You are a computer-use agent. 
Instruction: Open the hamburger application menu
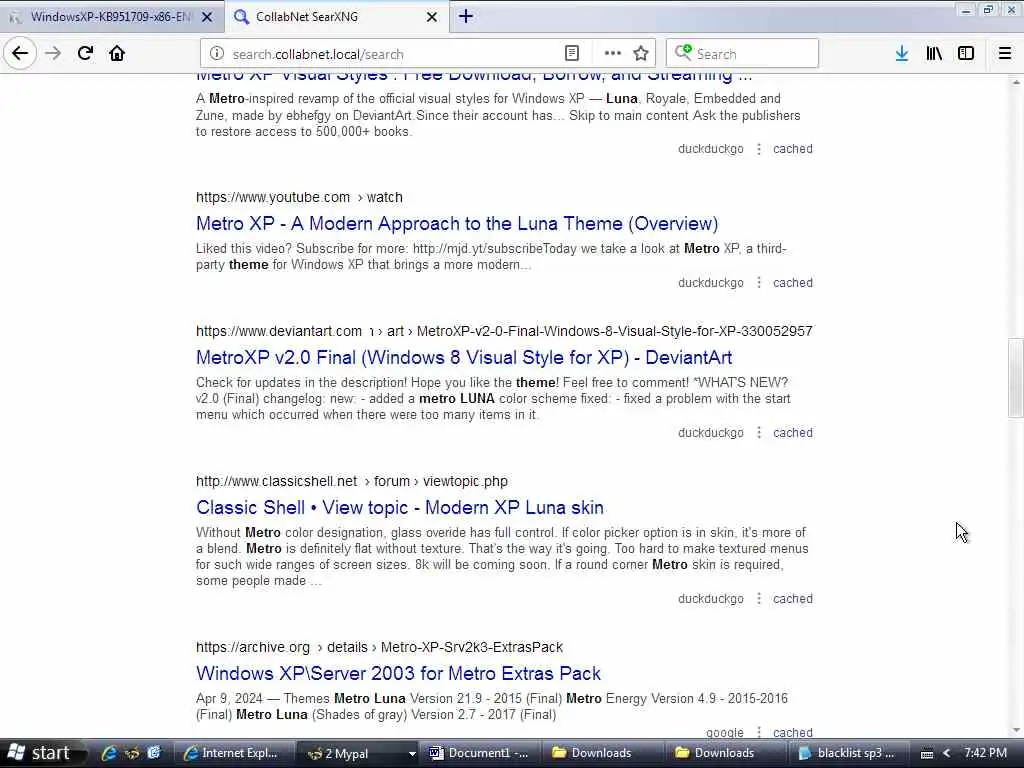coord(1005,54)
